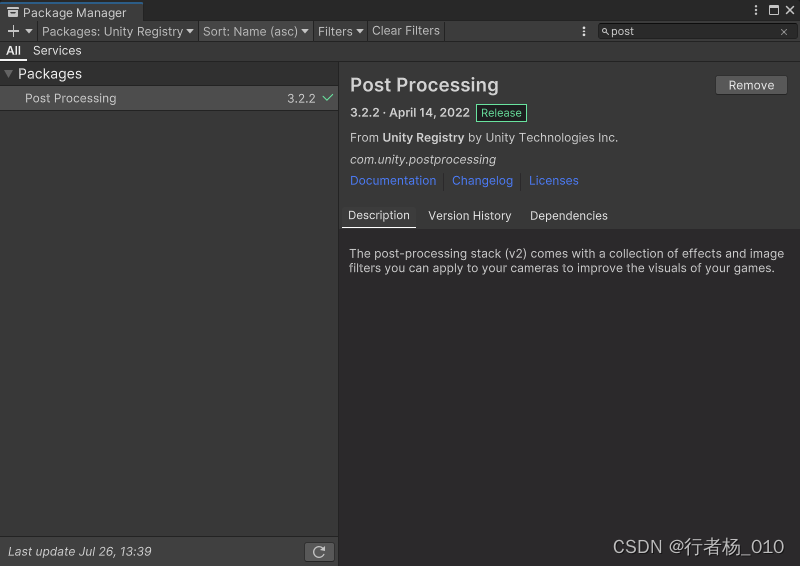Image resolution: width=800 pixels, height=566 pixels.
Task: Select the Description tab
Action: pos(379,215)
